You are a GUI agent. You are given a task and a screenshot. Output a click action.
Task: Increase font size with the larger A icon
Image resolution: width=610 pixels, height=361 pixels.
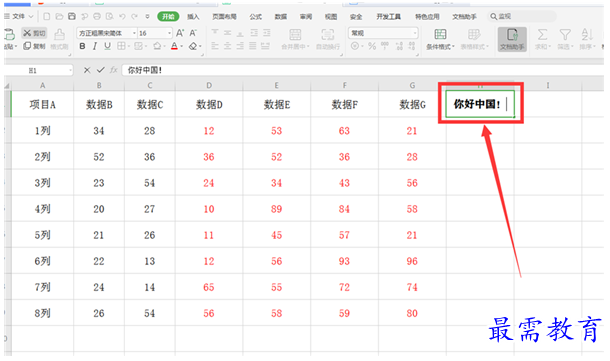tap(180, 33)
